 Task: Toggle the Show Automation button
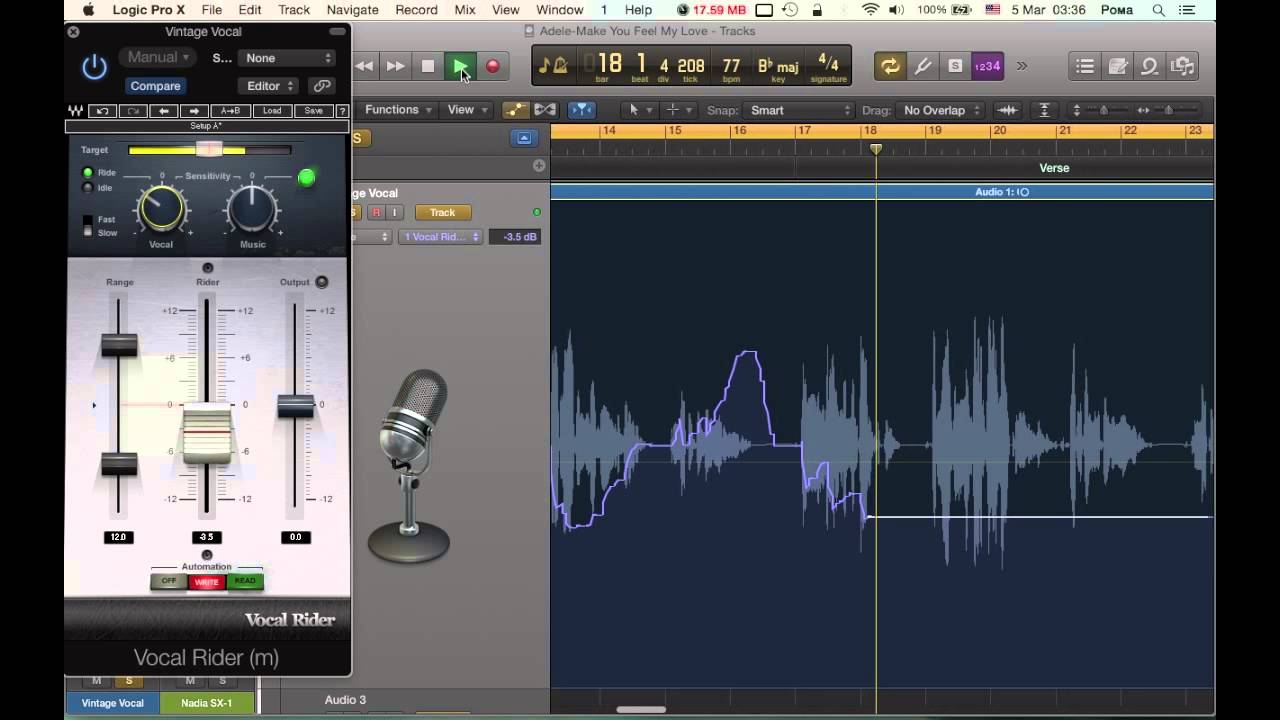click(515, 110)
